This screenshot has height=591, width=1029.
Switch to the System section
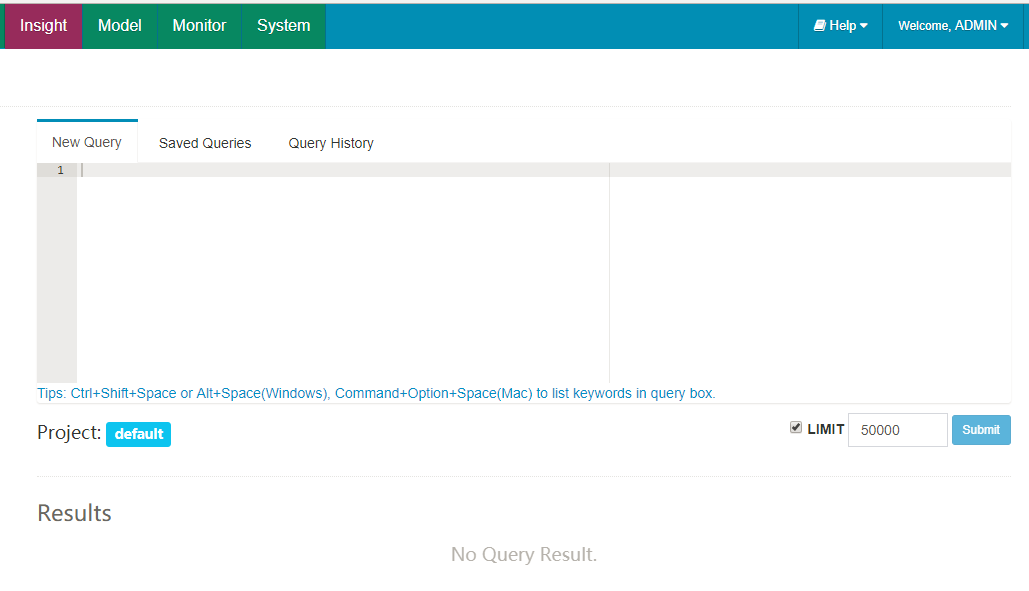tap(283, 26)
